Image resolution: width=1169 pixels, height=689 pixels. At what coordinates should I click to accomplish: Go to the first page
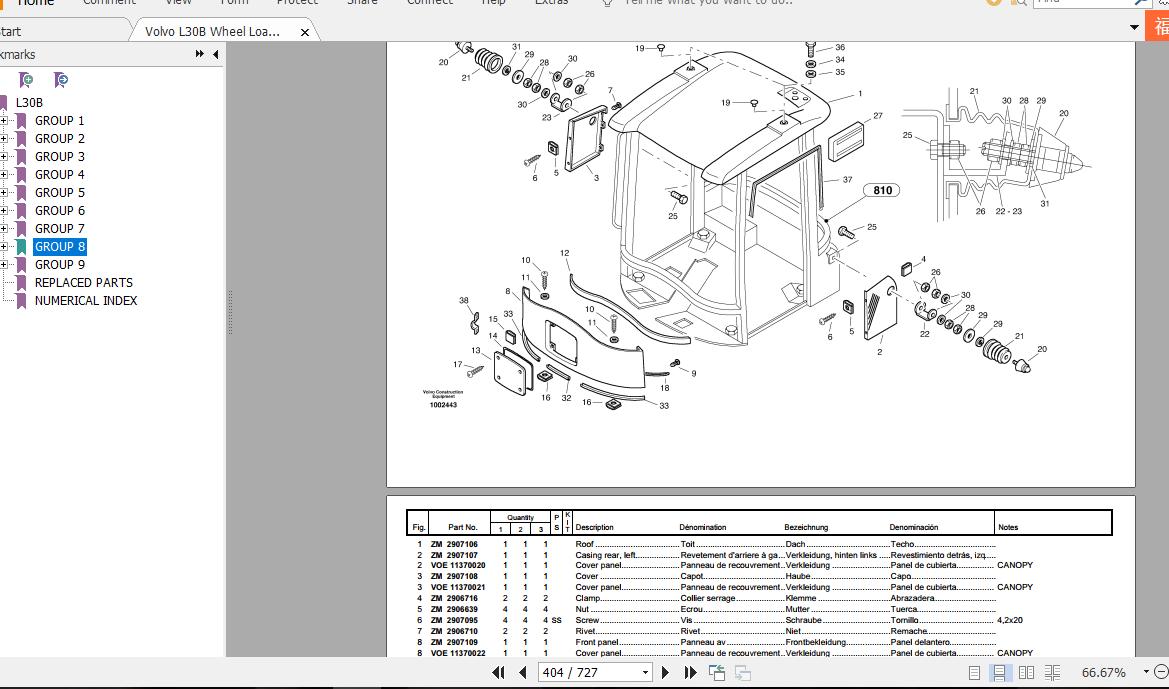click(x=499, y=673)
